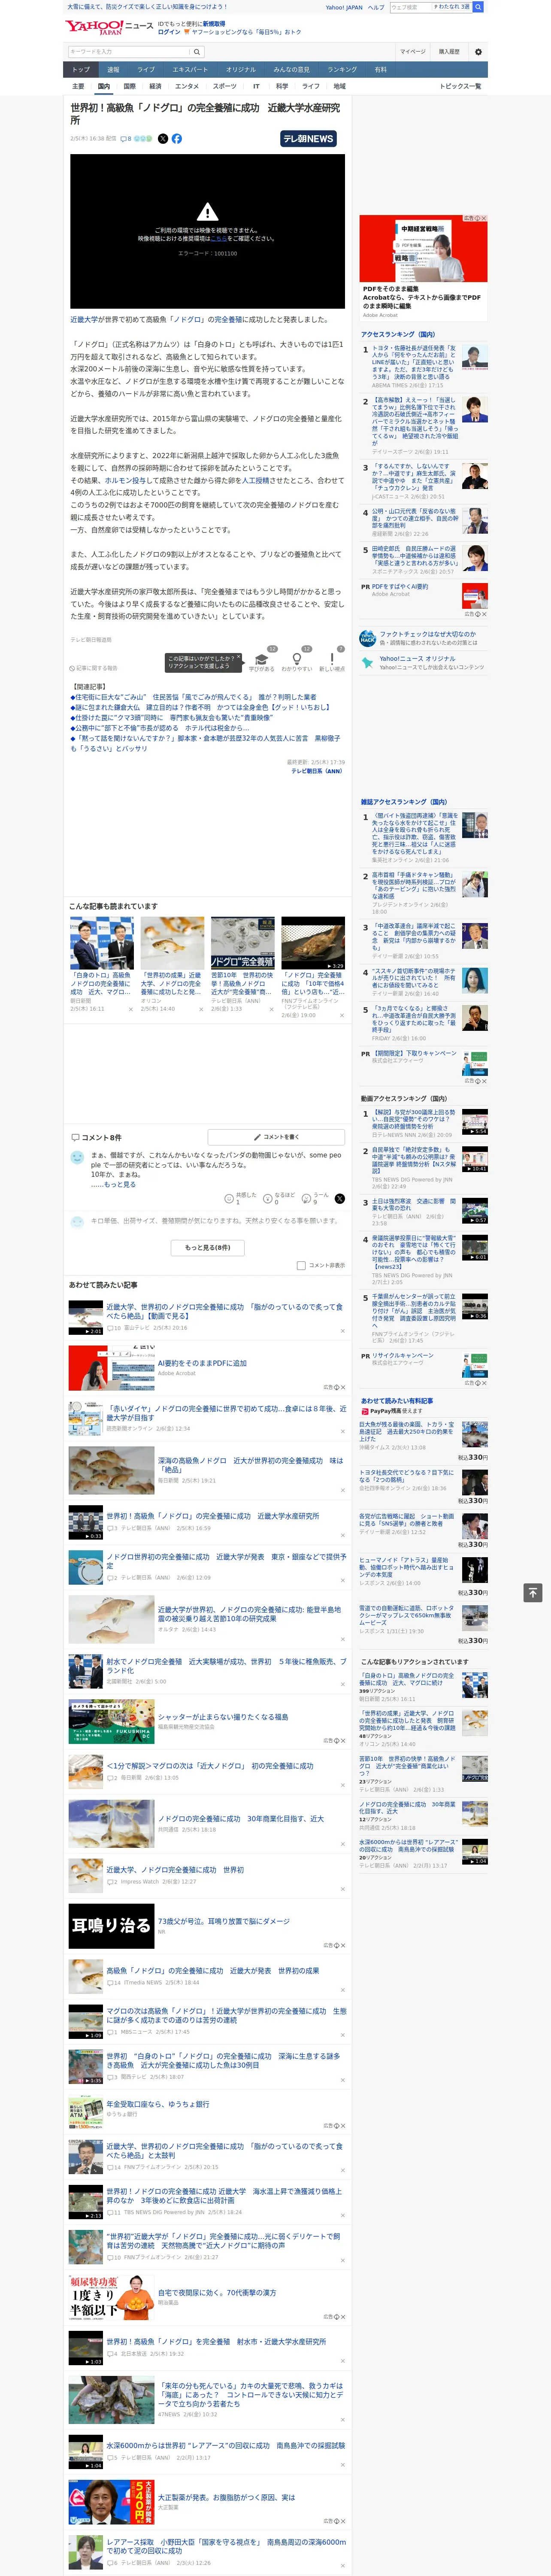The image size is (551, 2576).
Task: Click the web search blue magnifier button
Action: point(478,7)
